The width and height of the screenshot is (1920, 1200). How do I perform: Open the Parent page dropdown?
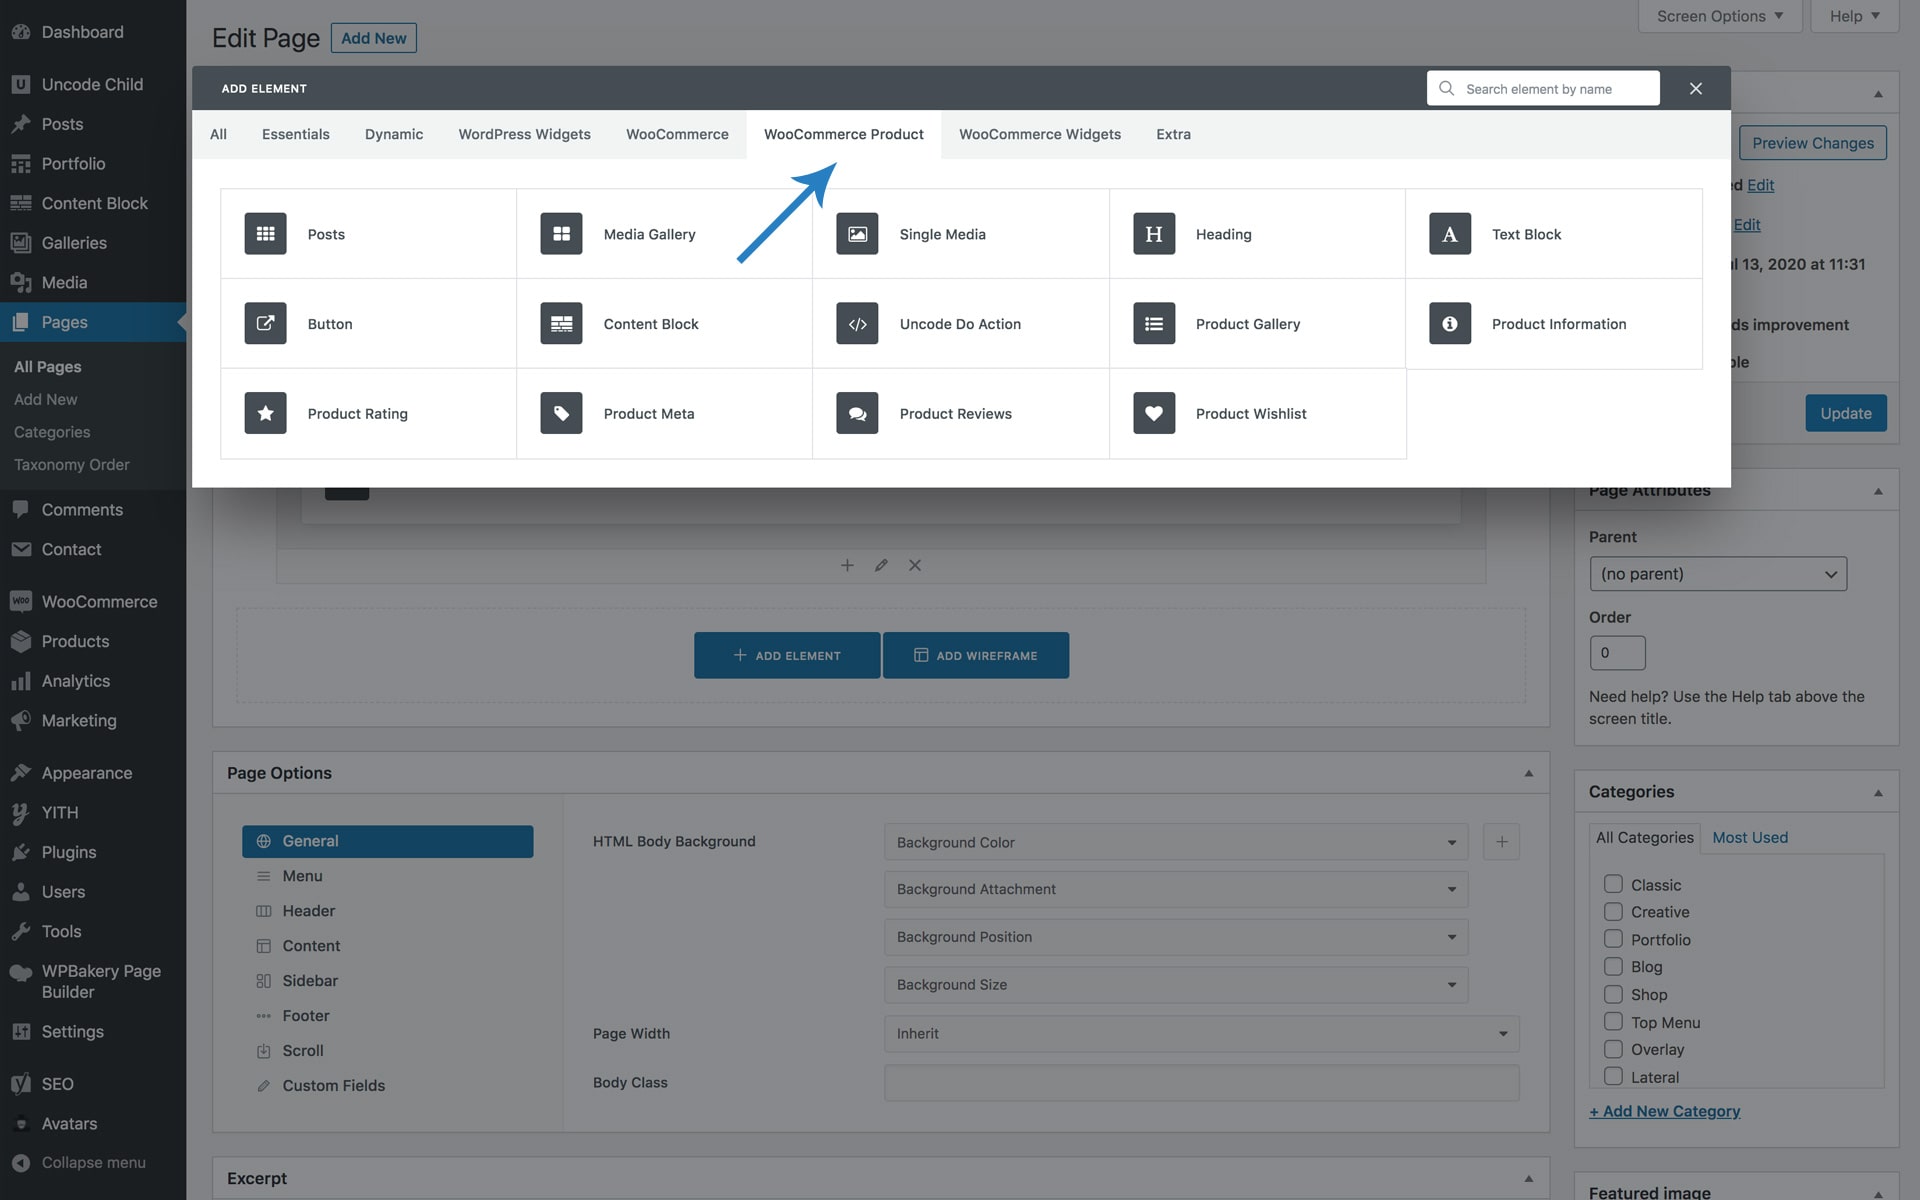(1717, 574)
